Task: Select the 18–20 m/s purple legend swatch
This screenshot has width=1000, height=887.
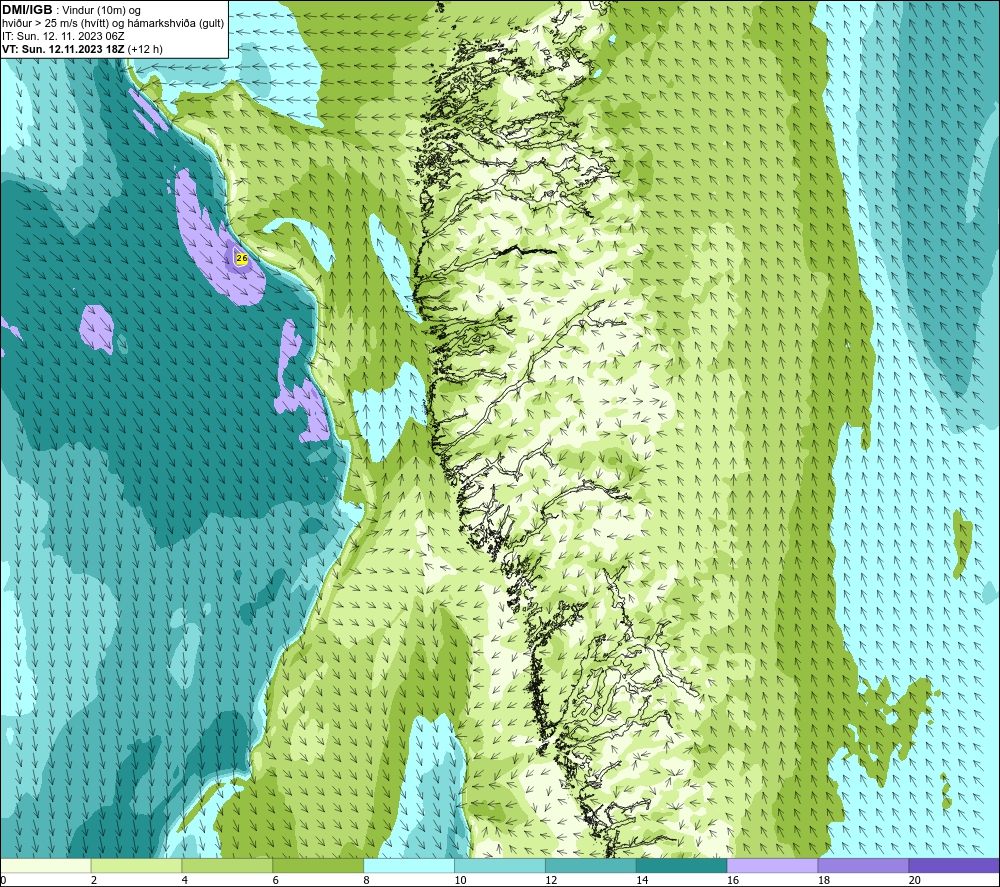Action: click(x=864, y=865)
